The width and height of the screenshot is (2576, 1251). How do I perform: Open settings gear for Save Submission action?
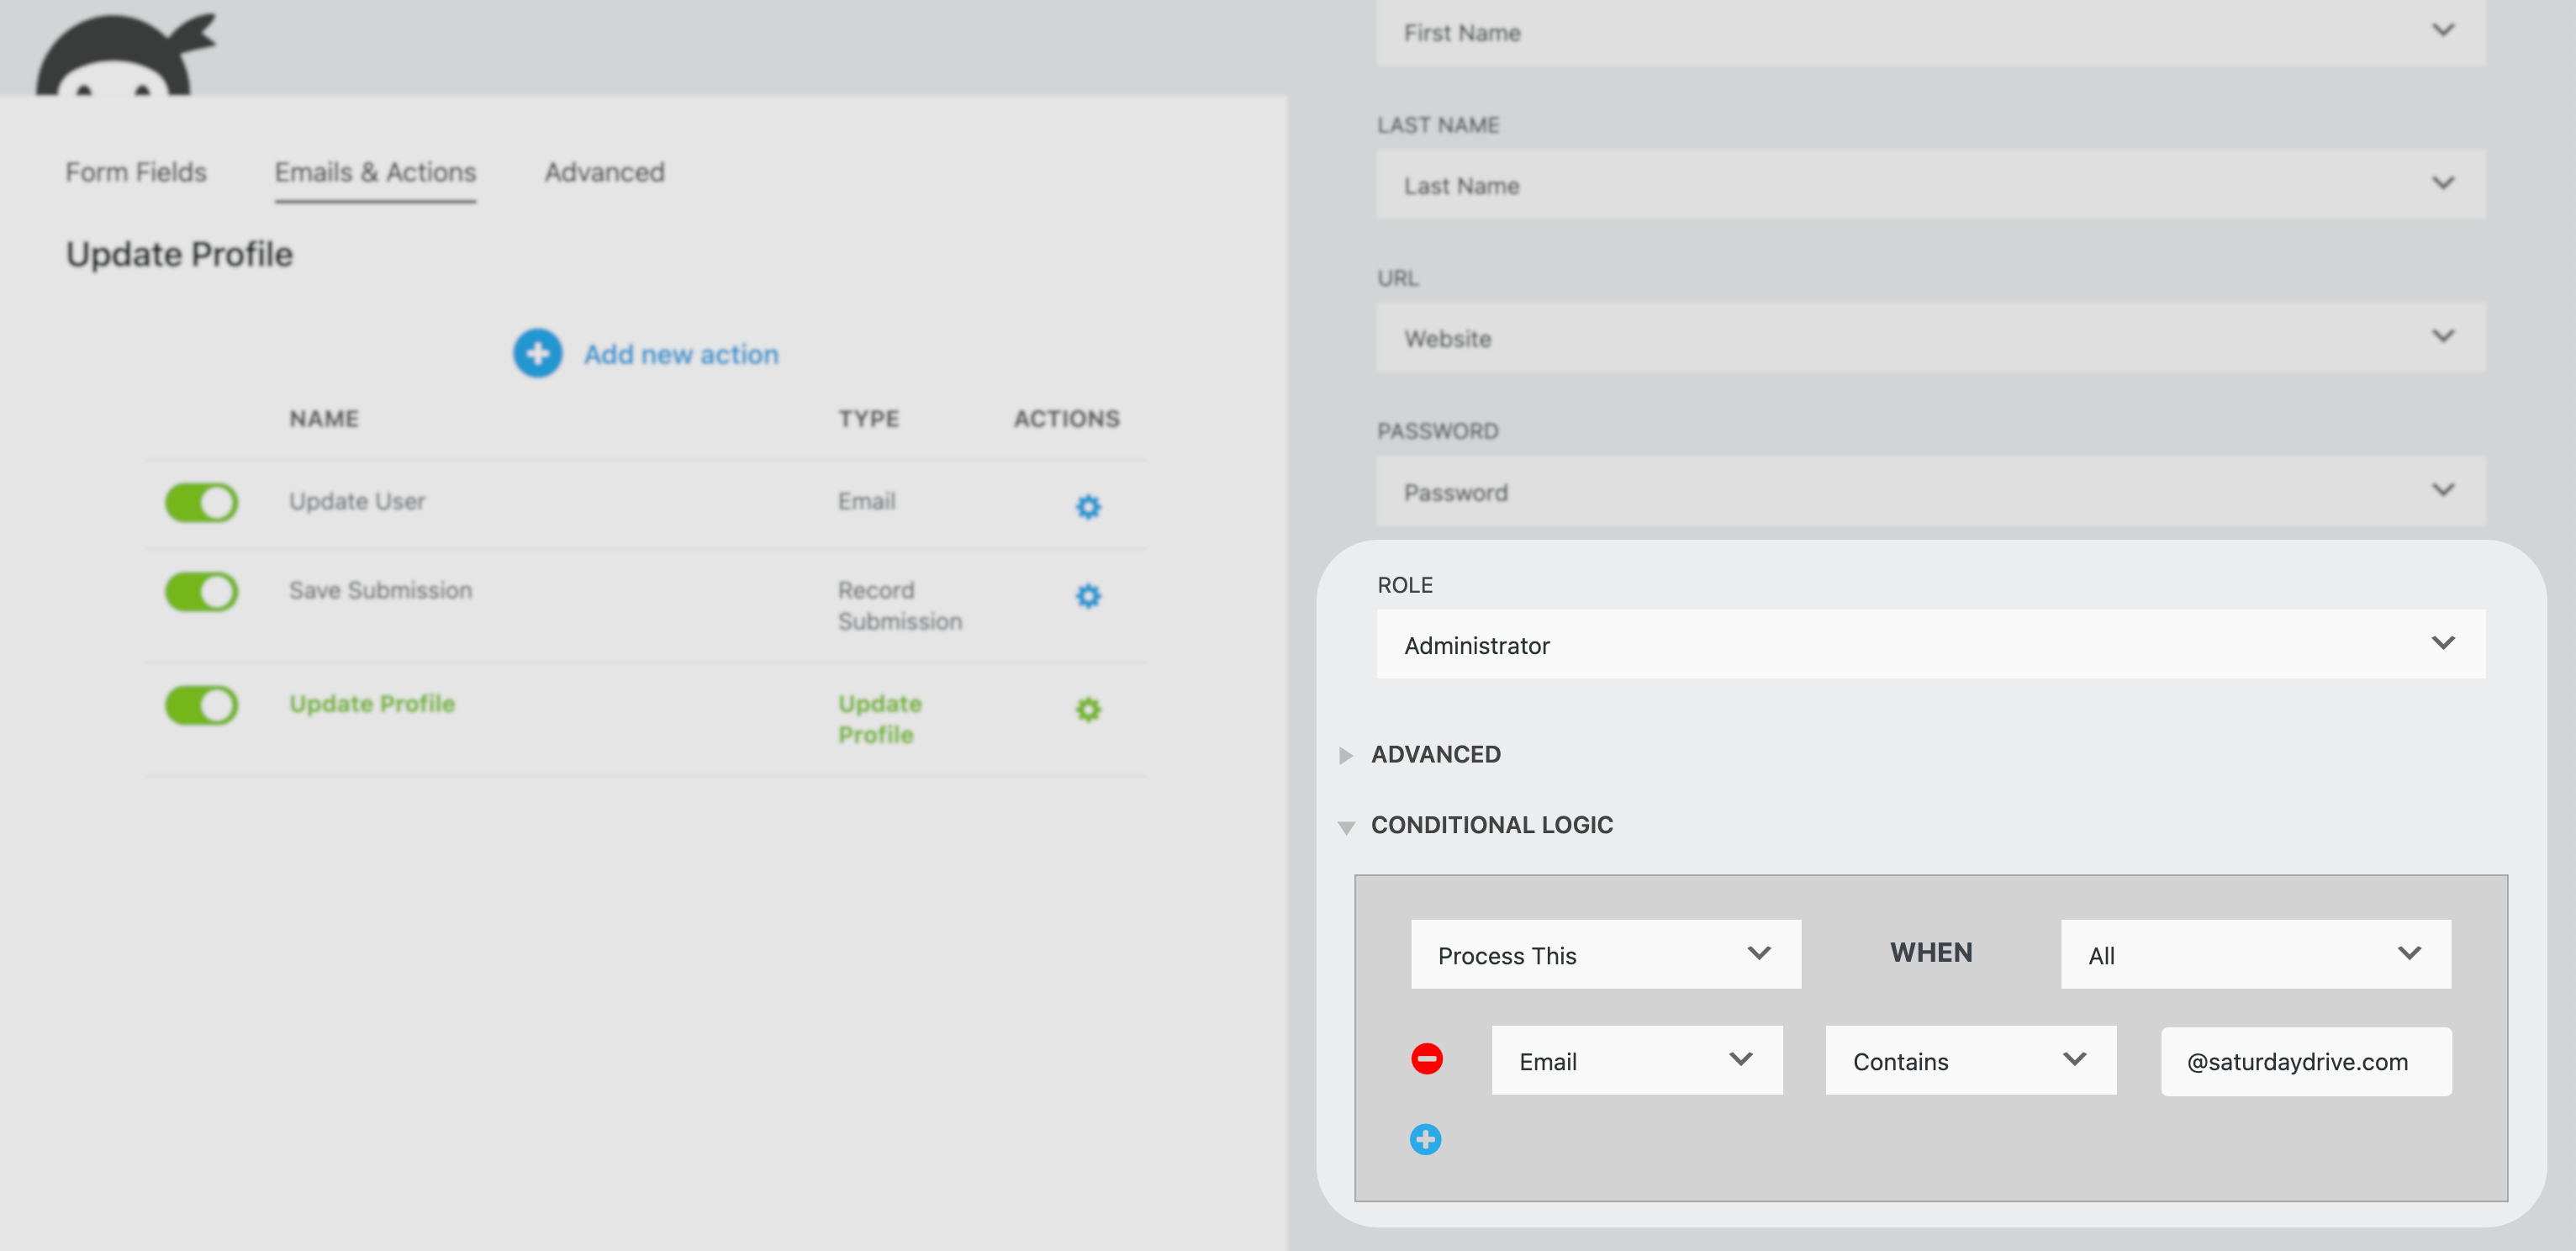point(1087,596)
